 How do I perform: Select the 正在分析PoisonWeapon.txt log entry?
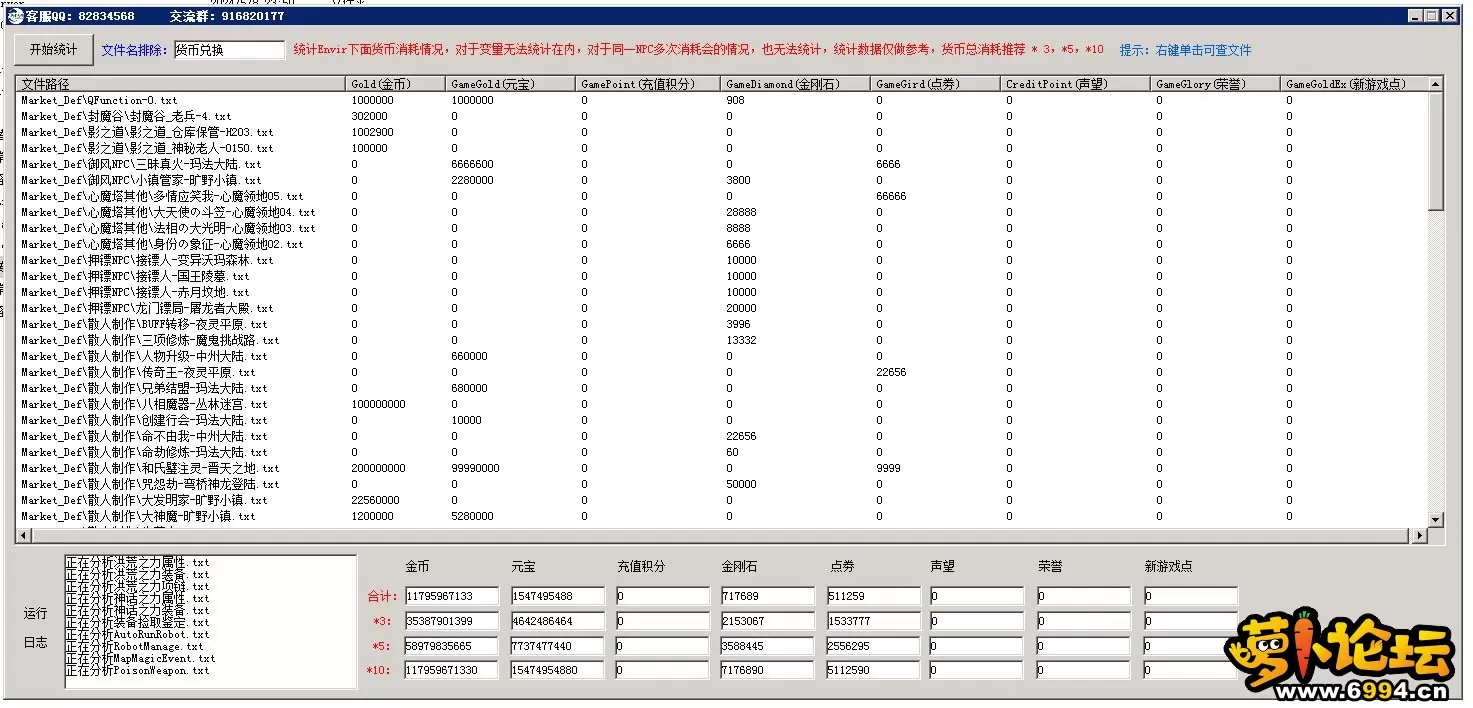coord(138,671)
